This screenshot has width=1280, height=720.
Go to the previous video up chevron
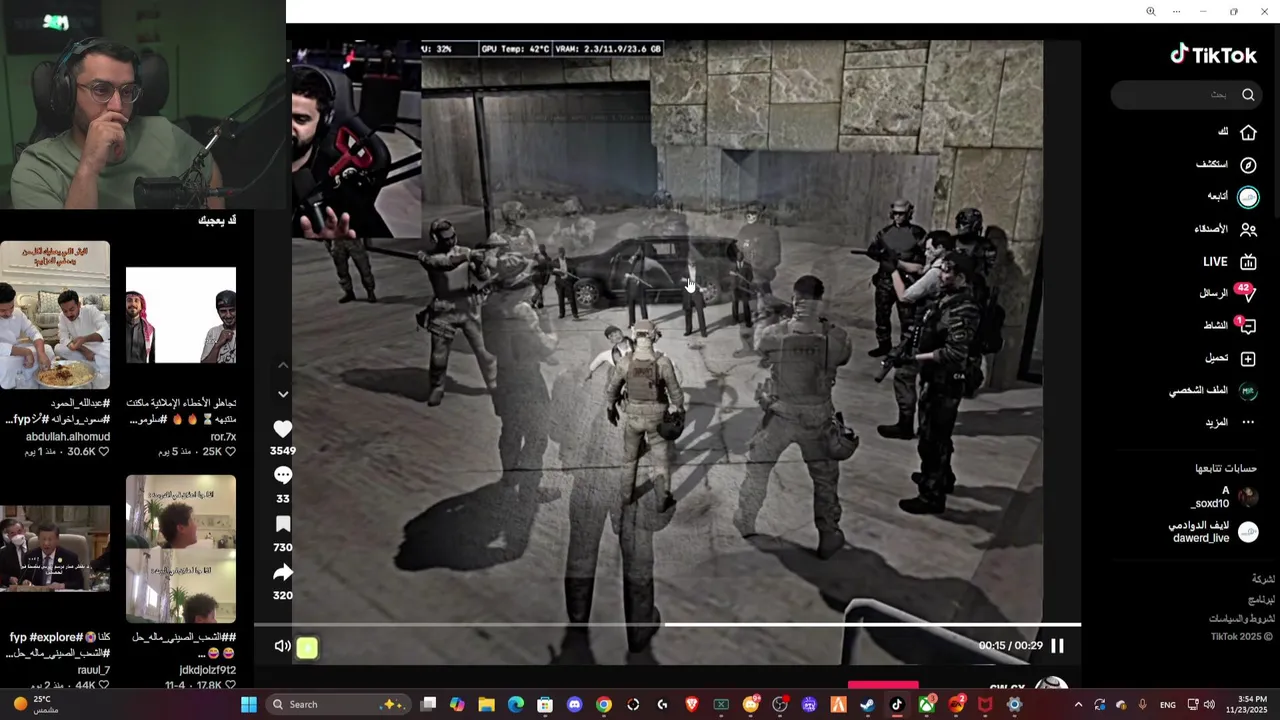tap(283, 365)
